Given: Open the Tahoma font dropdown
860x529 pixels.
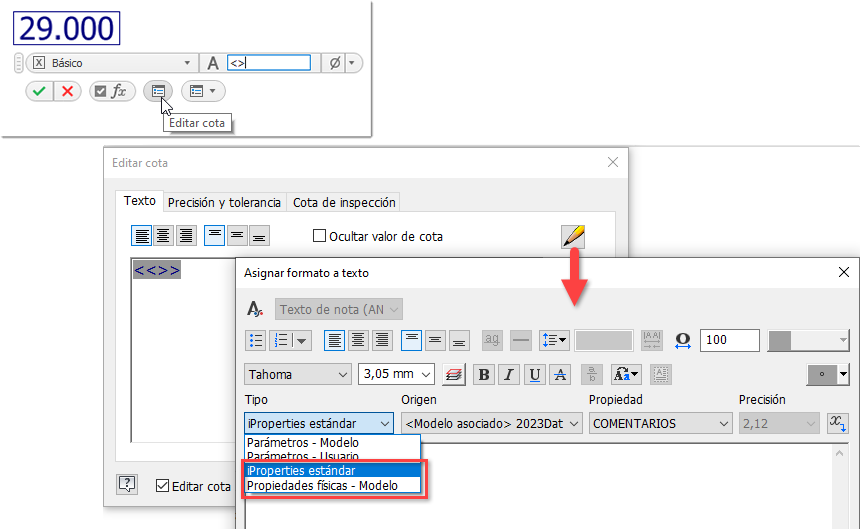Looking at the screenshot, I should click(297, 374).
